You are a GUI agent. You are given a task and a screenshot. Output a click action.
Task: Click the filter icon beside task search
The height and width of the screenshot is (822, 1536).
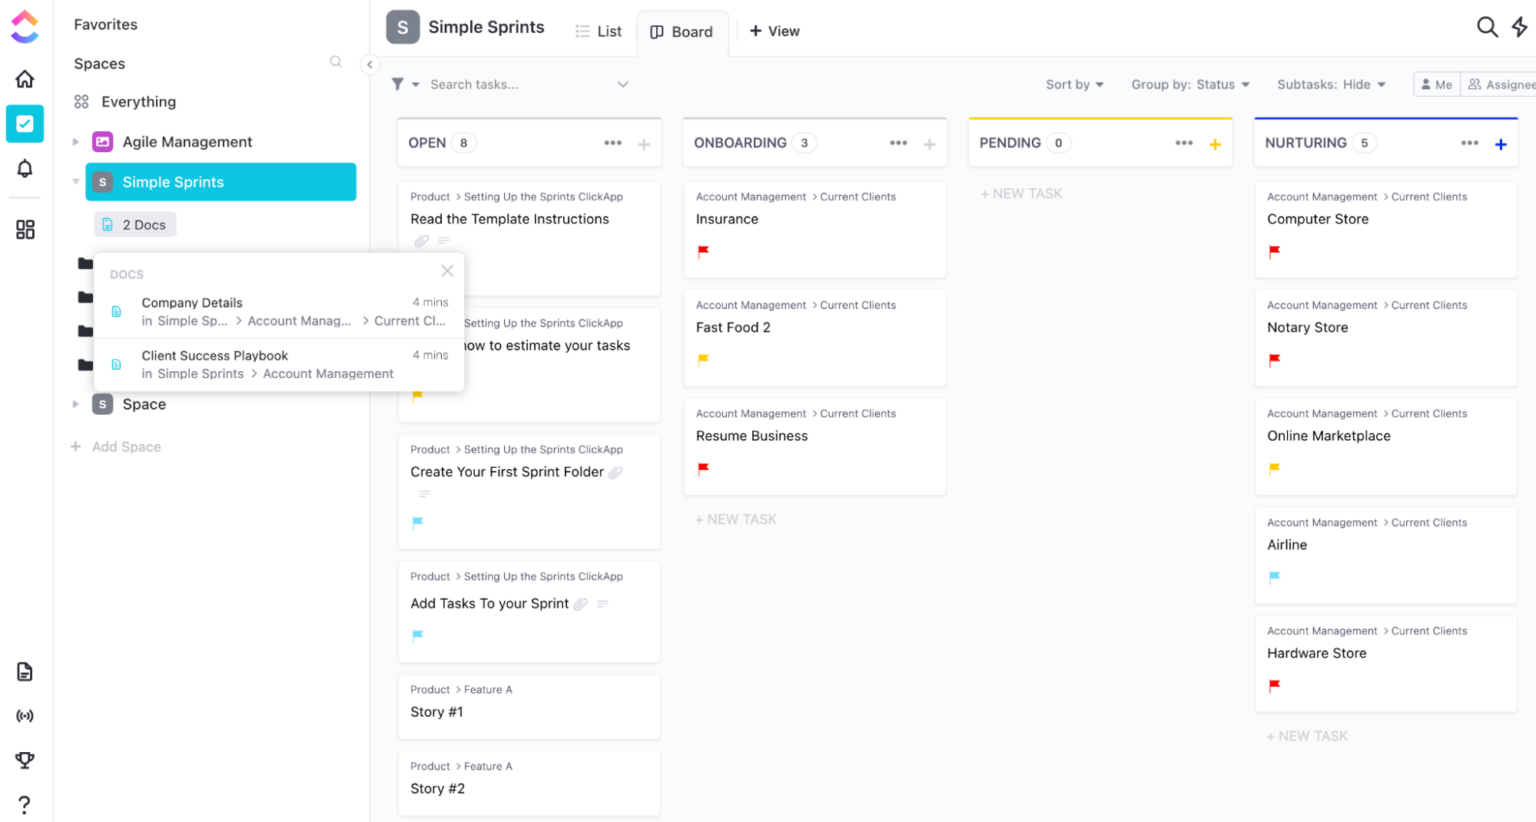tap(399, 84)
